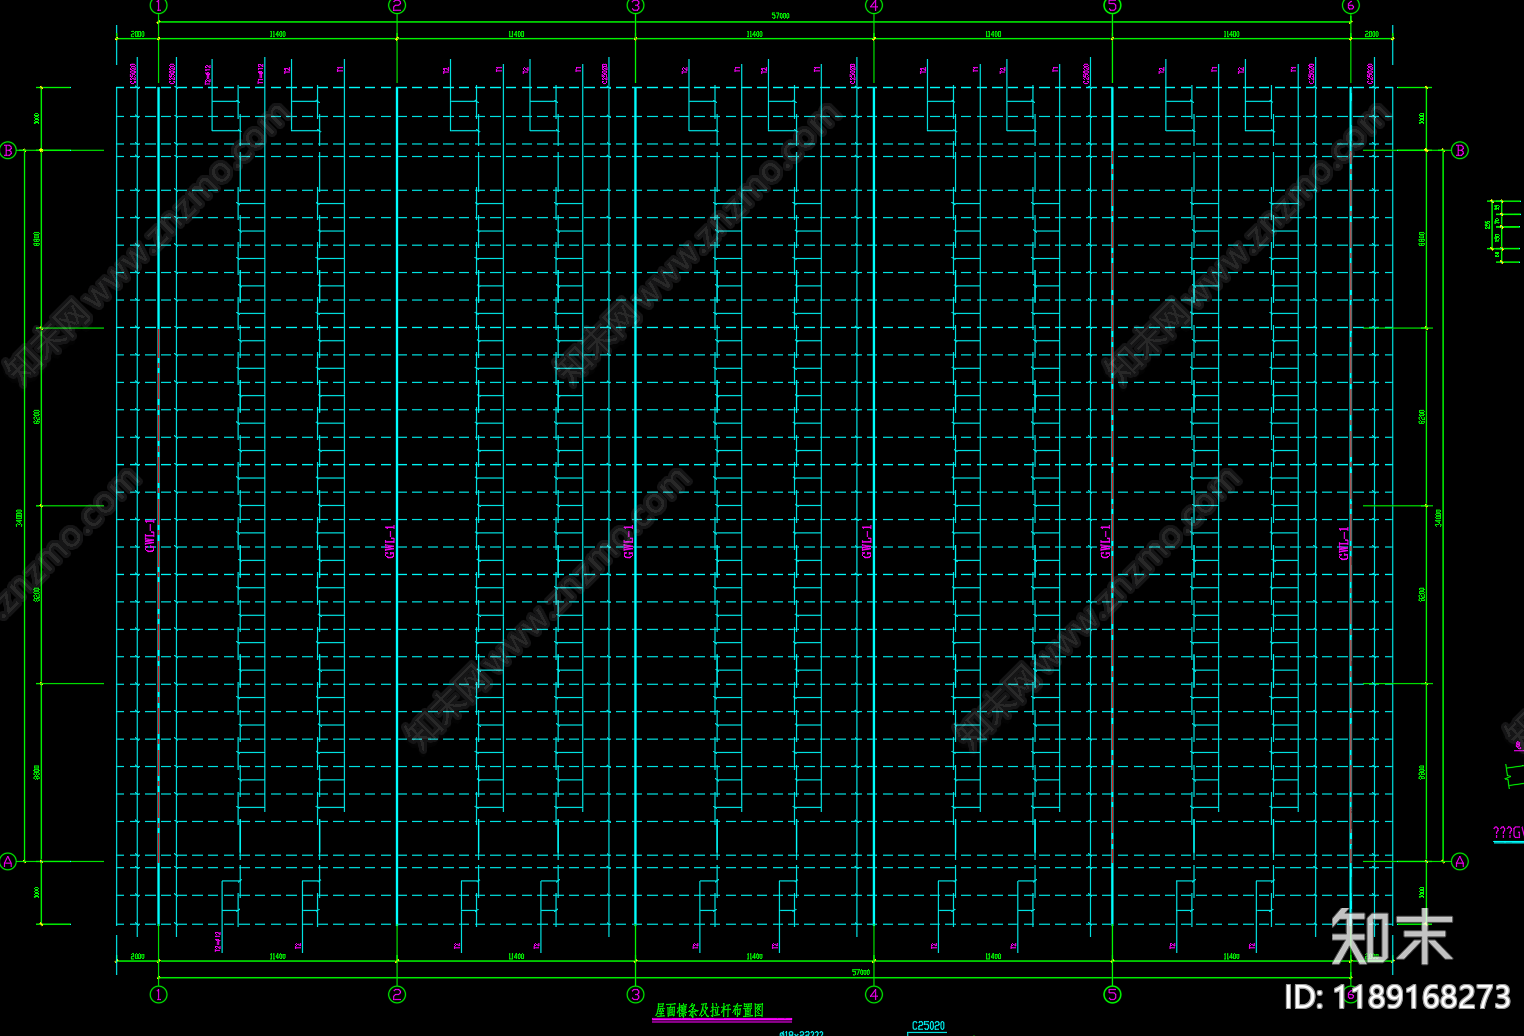
Task: Click the C25020 section label below the title
Action: (928, 1026)
